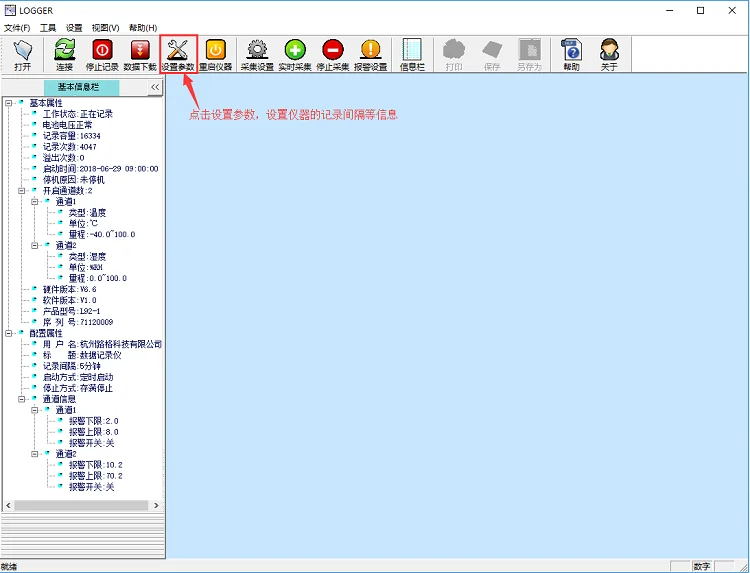Screen dimensions: 750x573
Task: Click the 保存 (Save) toolbar icon
Action: [492, 55]
